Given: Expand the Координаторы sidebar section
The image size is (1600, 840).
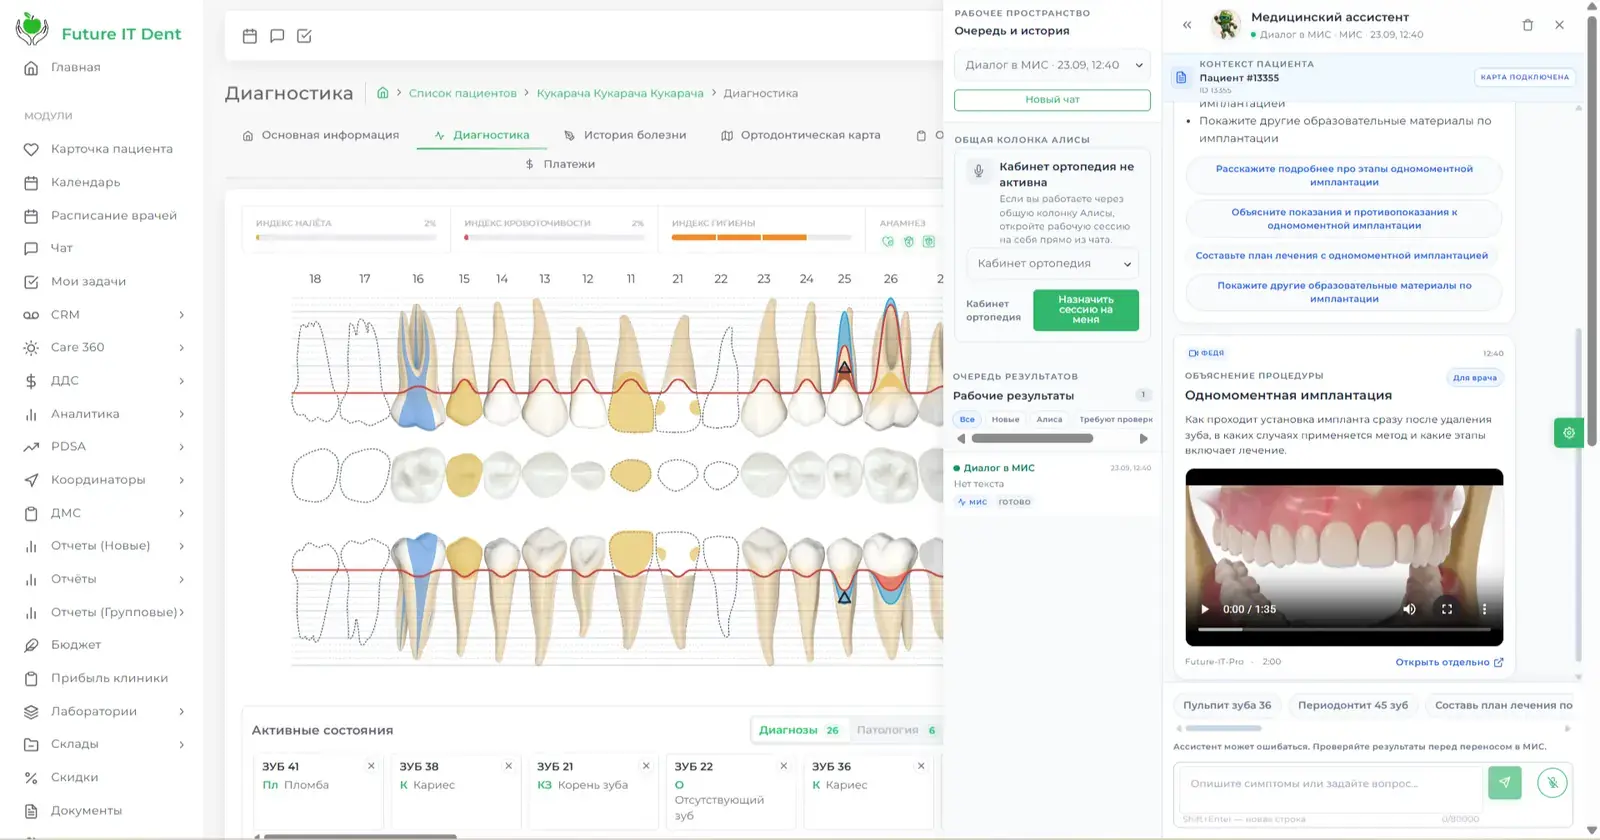Looking at the screenshot, I should (x=181, y=480).
